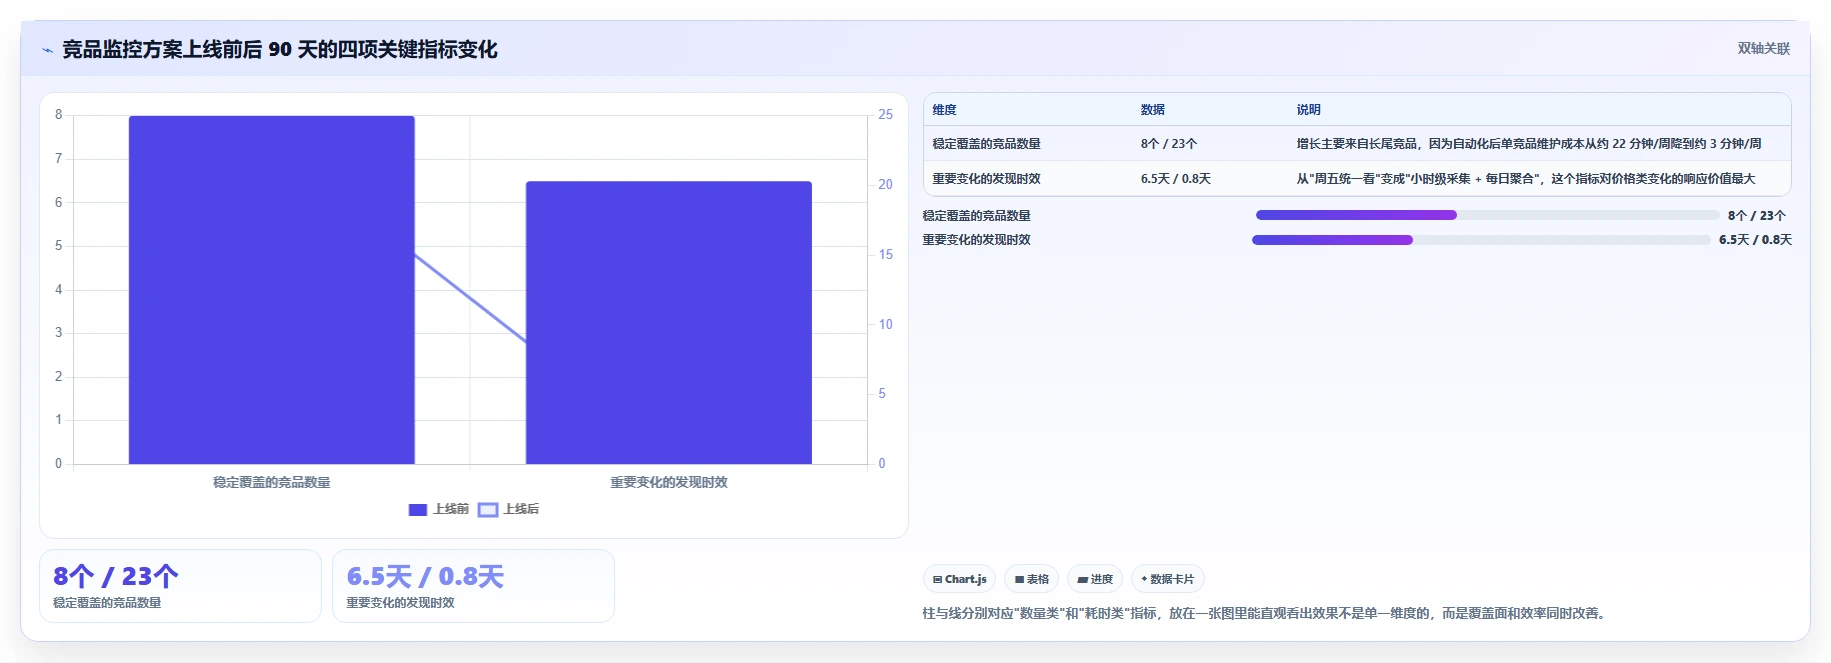The height and width of the screenshot is (663, 1831).
Task: Click the table value 8个 / 23个
Action: pos(1169,144)
